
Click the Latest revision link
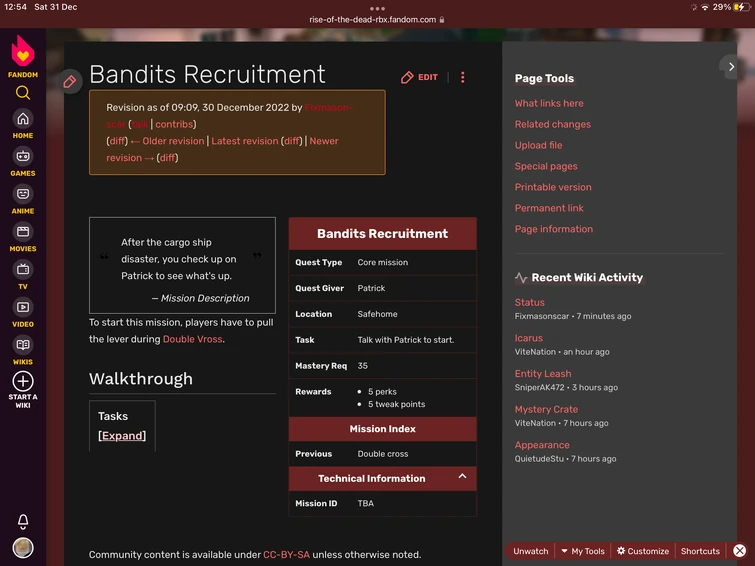(245, 141)
